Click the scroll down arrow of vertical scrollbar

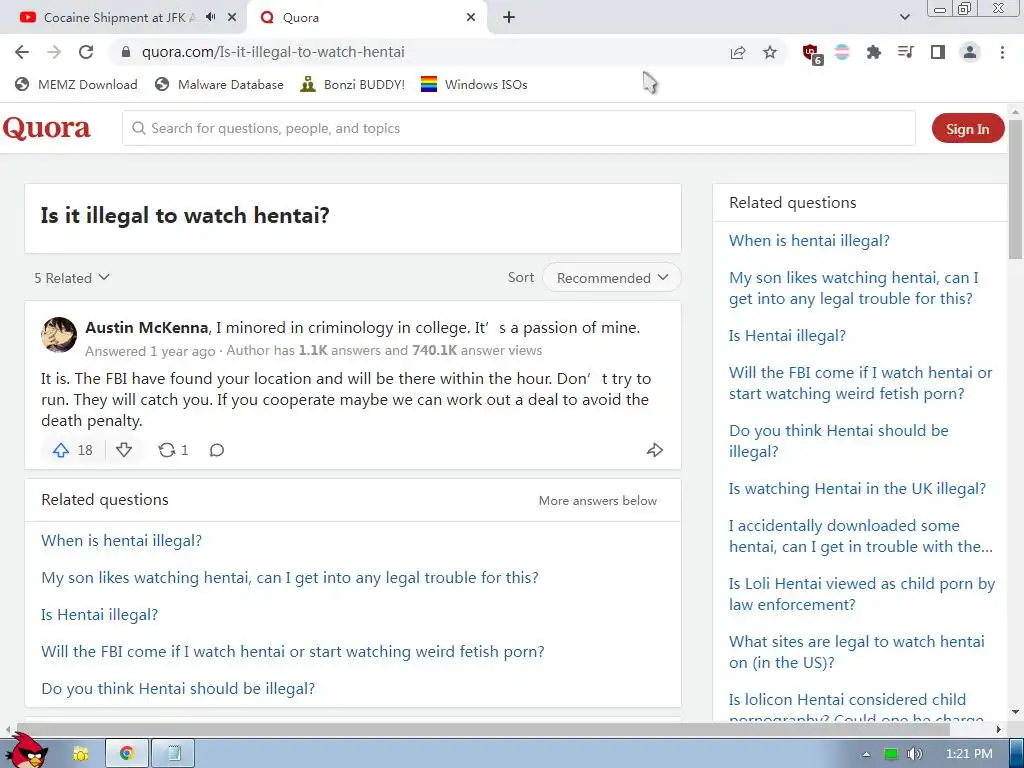click(x=1016, y=712)
